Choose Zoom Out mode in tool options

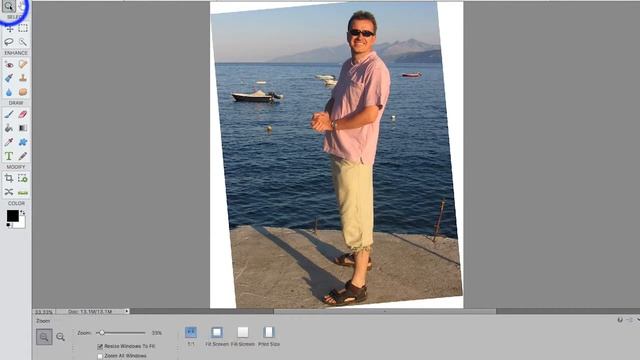click(x=61, y=337)
